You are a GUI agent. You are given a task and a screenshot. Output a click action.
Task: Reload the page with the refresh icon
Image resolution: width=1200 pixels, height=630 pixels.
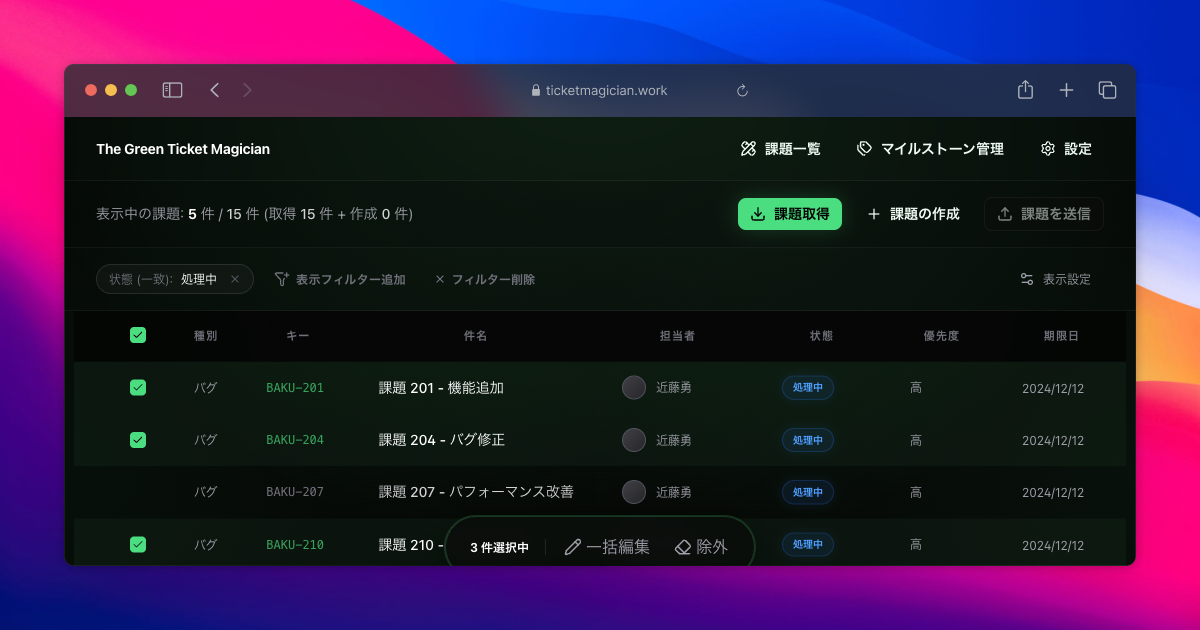(x=742, y=90)
